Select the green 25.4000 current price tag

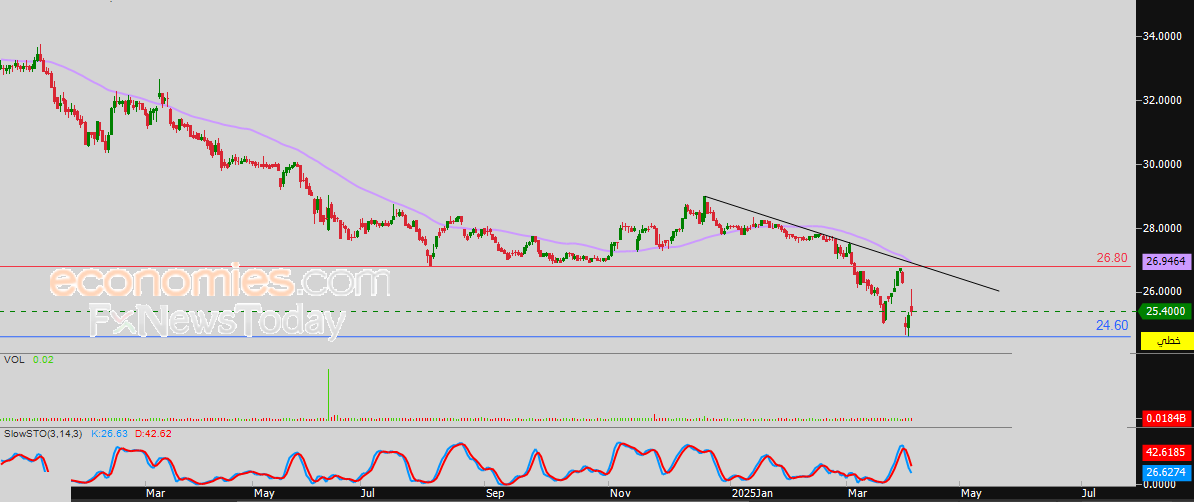tap(1165, 311)
